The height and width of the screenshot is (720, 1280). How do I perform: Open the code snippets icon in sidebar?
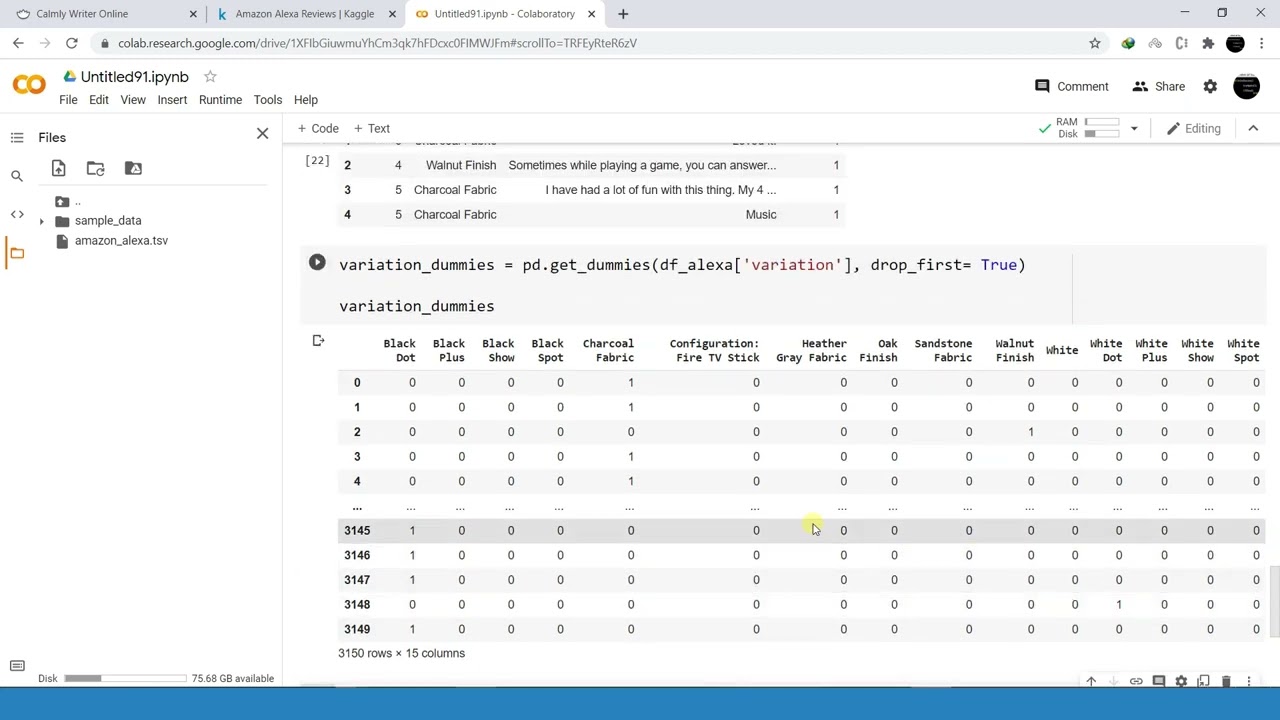click(17, 215)
